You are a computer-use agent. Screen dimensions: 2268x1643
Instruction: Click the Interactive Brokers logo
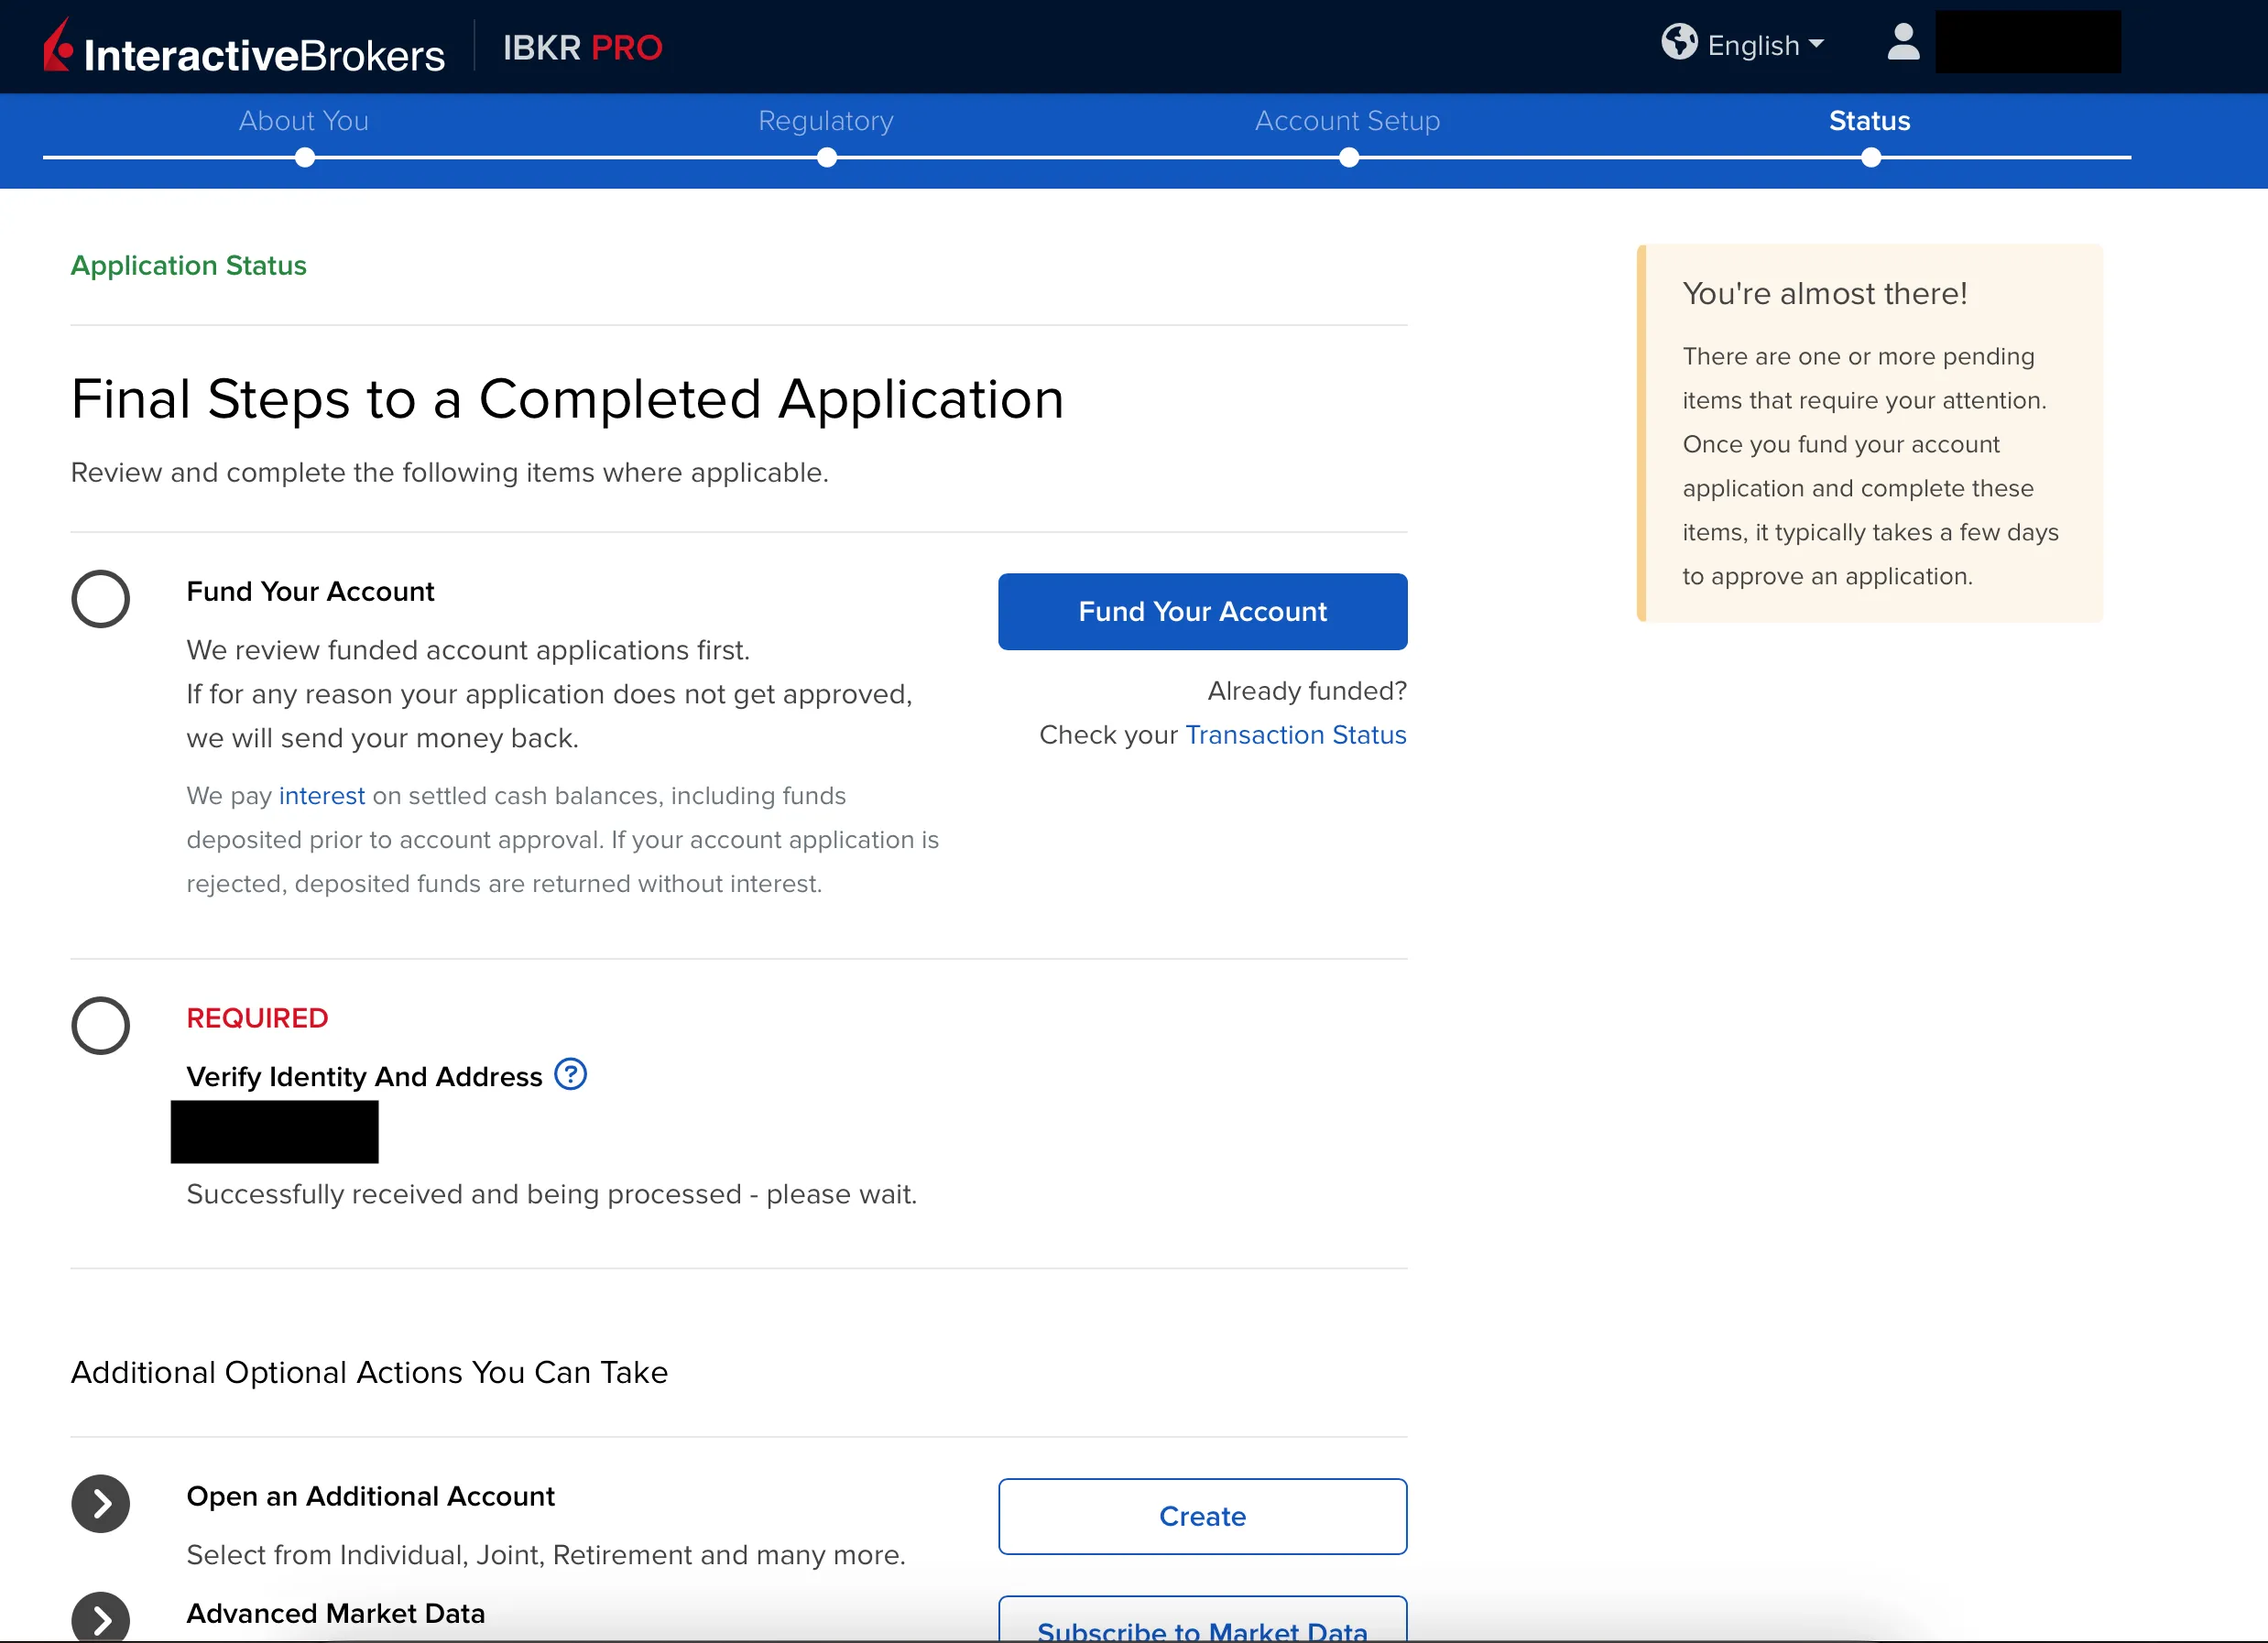point(243,47)
